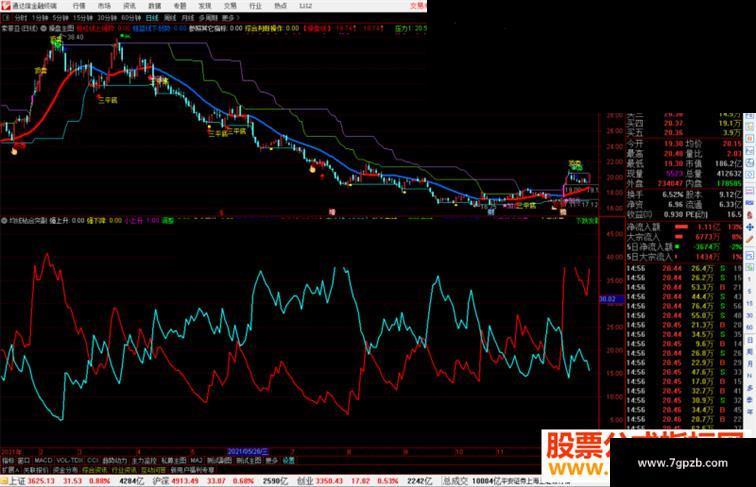Open the 市场 menu
The width and height of the screenshot is (756, 487).
point(104,6)
